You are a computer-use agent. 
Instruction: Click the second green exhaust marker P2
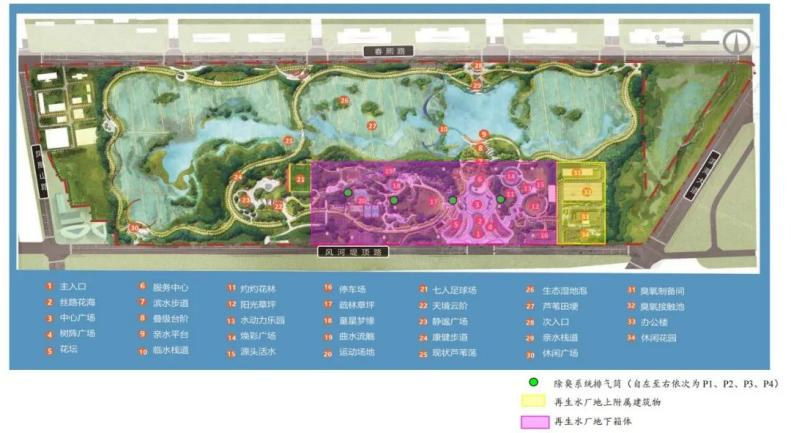[x=394, y=200]
